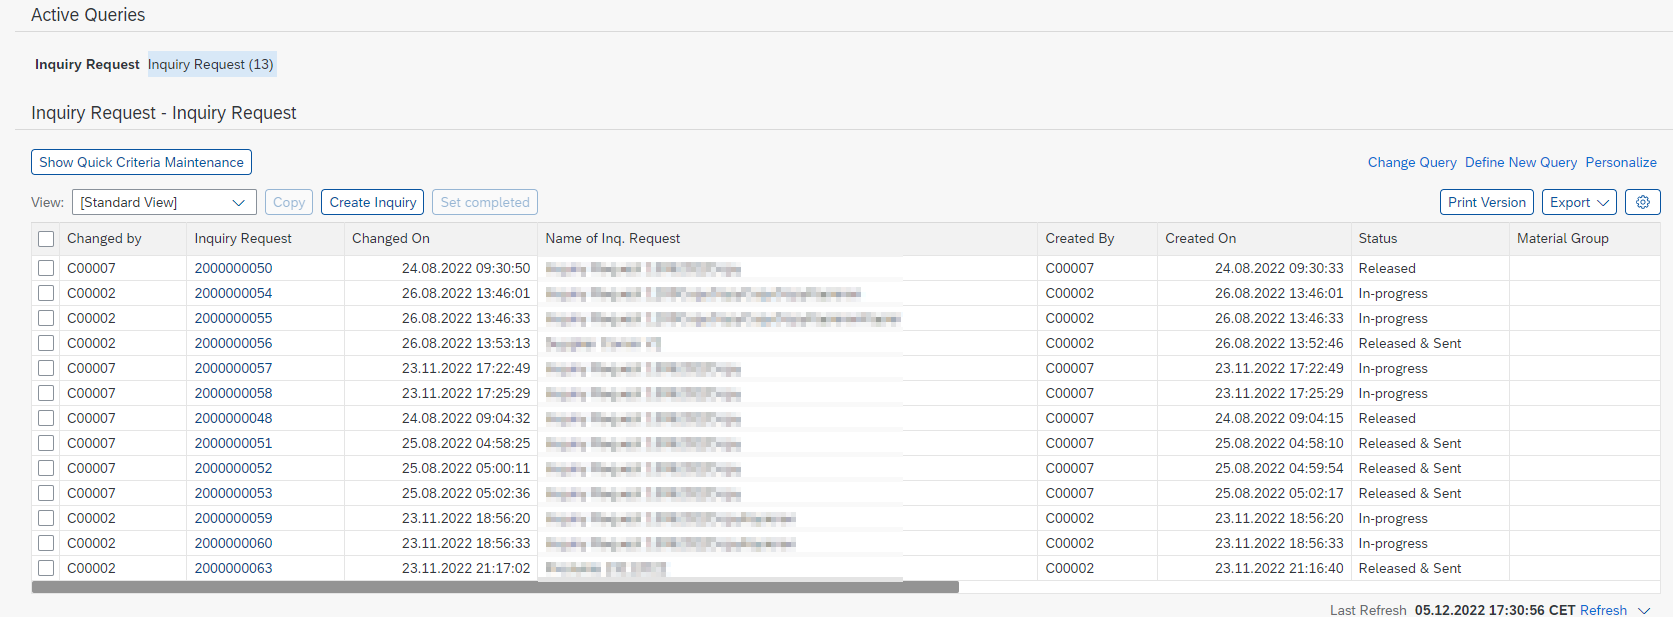Screen dimensions: 1673x617
Task: Click the Define New Query link
Action: pyautogui.click(x=1520, y=162)
